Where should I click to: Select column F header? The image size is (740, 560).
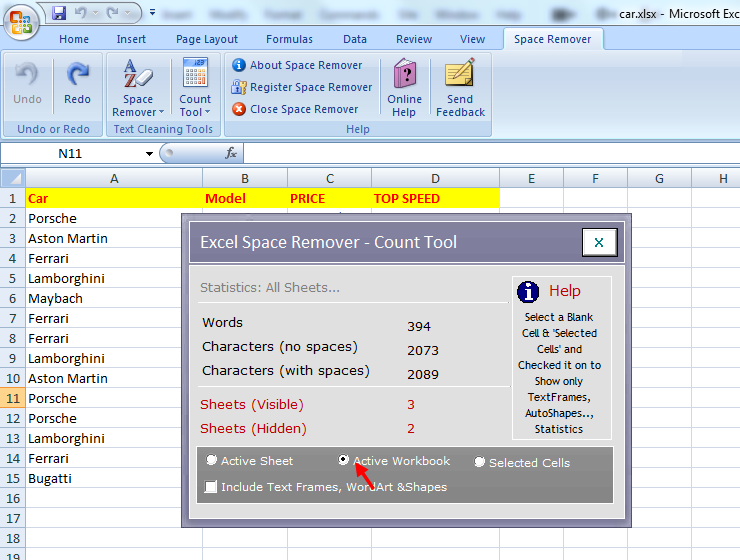click(595, 179)
